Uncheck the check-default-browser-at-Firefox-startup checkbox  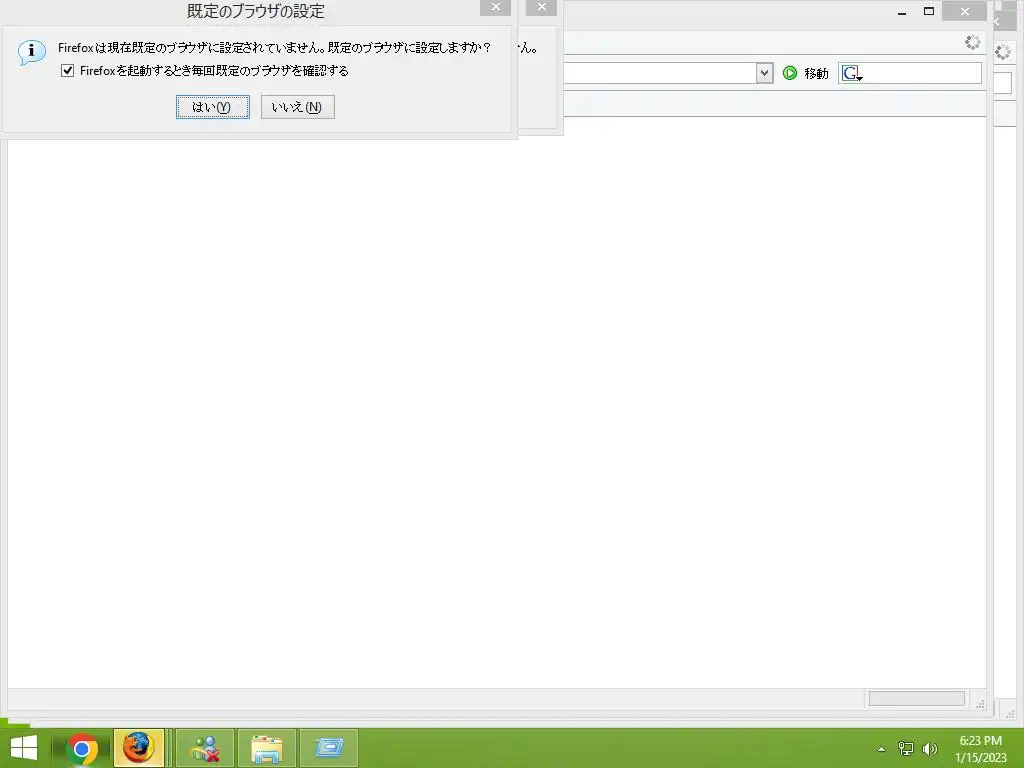pos(67,71)
